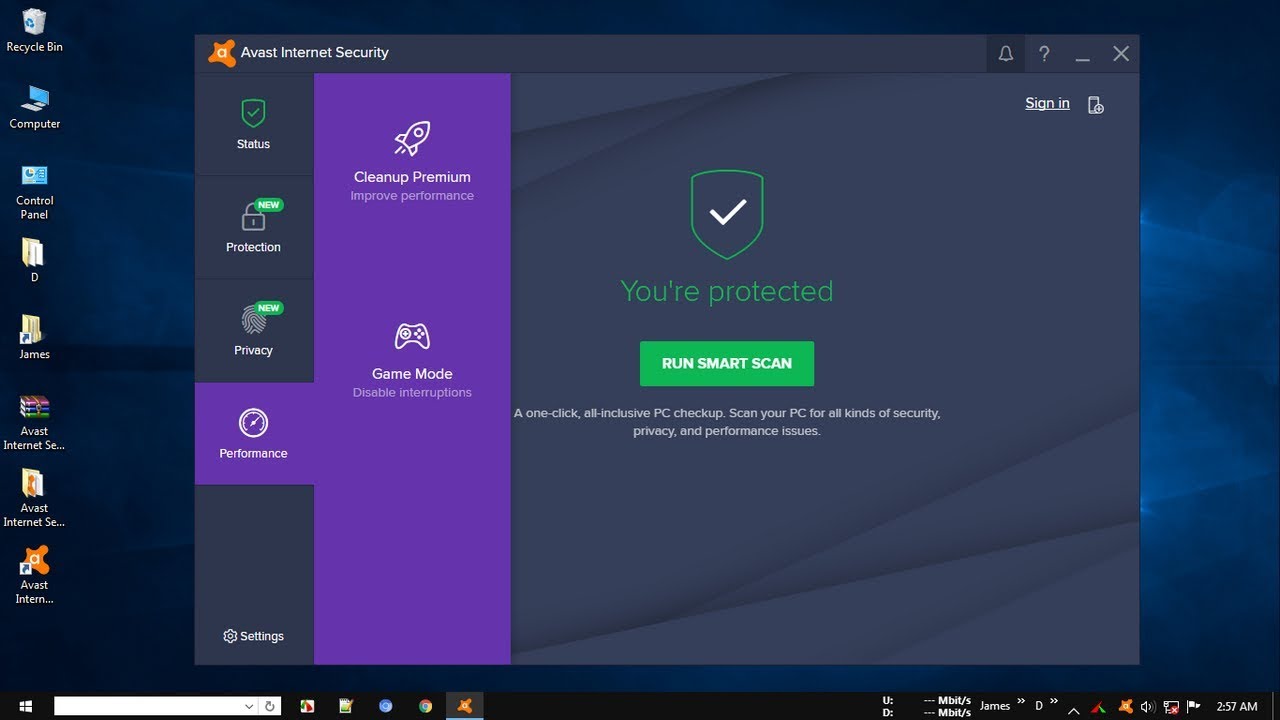Open the notepad taskbar icon
The image size is (1280, 720).
(x=346, y=706)
